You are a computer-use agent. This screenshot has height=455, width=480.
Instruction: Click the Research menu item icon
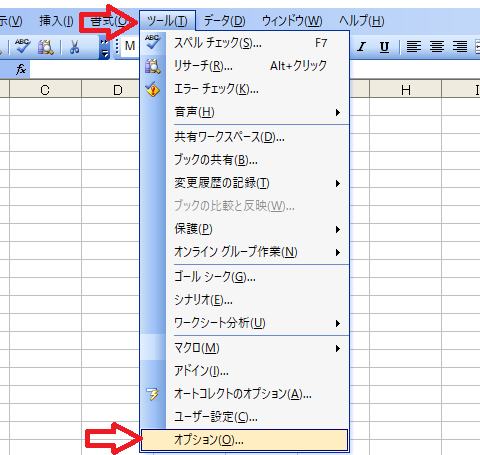coord(153,66)
